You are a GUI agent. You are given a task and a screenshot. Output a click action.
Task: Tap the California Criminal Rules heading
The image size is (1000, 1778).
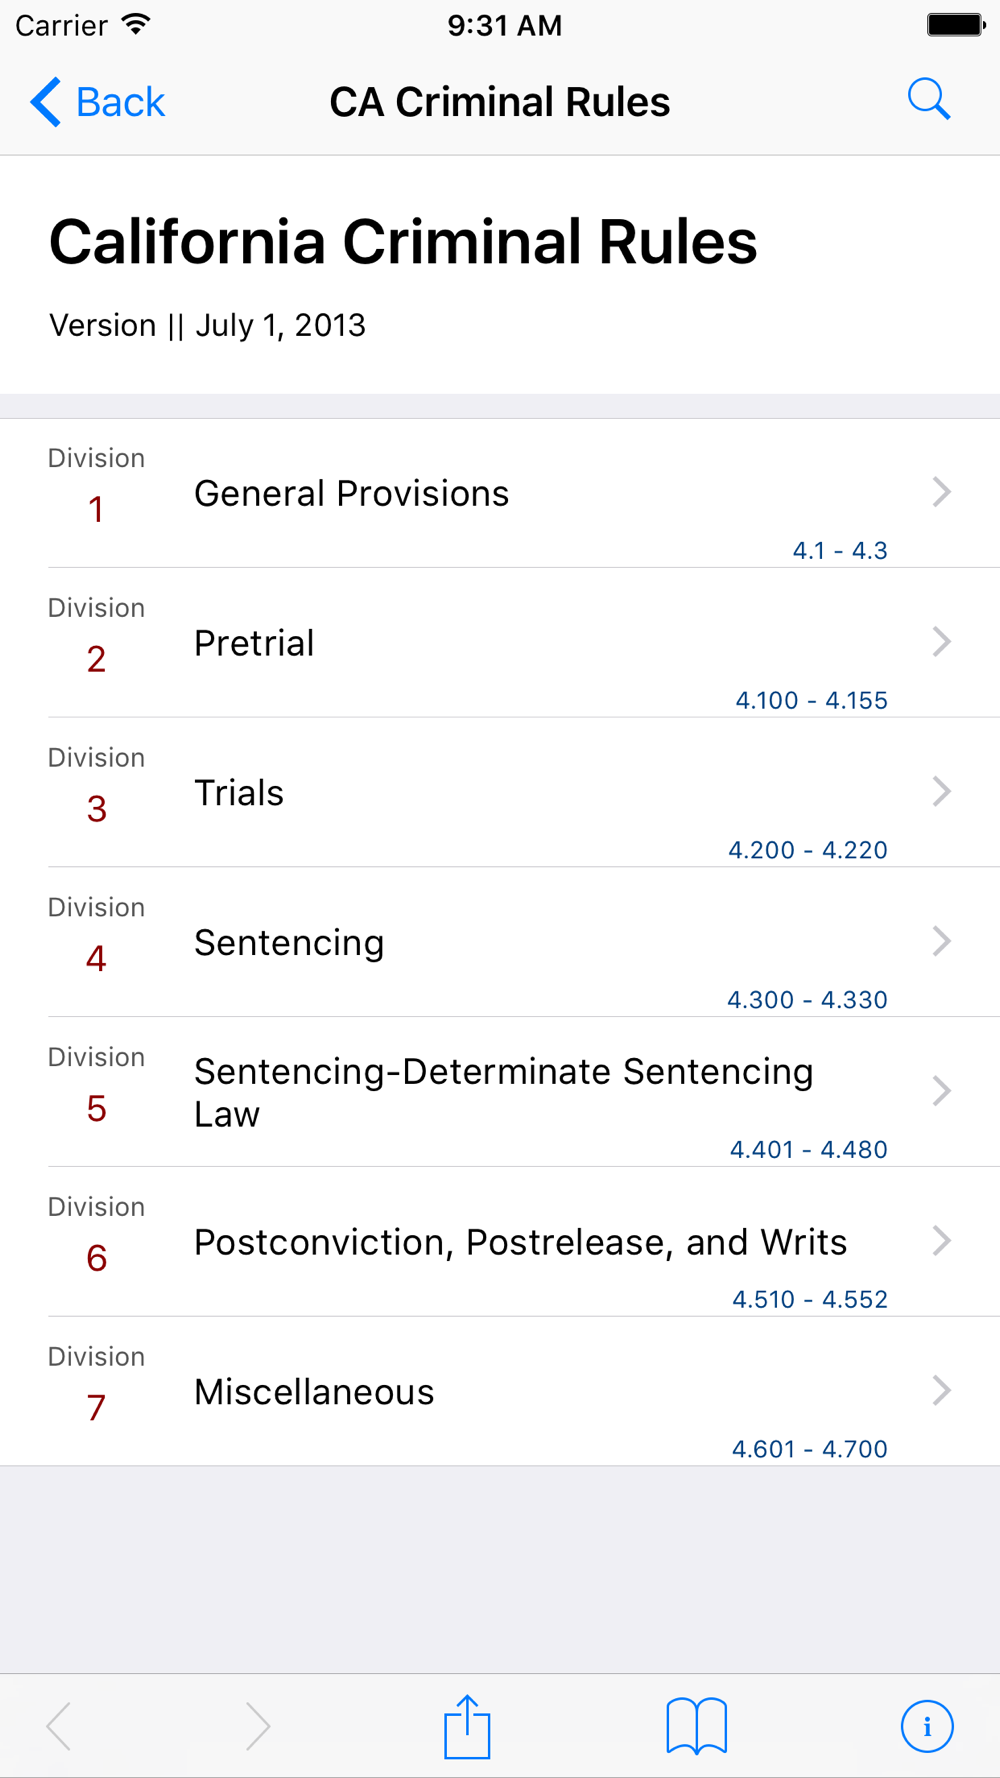tap(403, 243)
